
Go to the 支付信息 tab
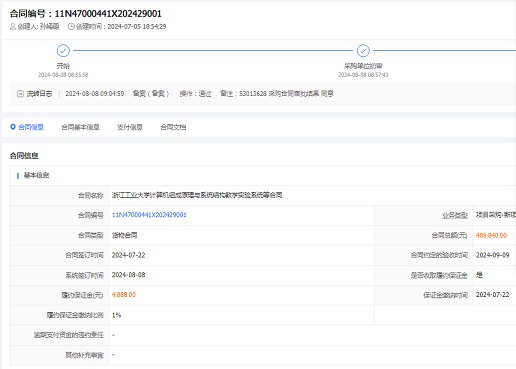[x=130, y=127]
